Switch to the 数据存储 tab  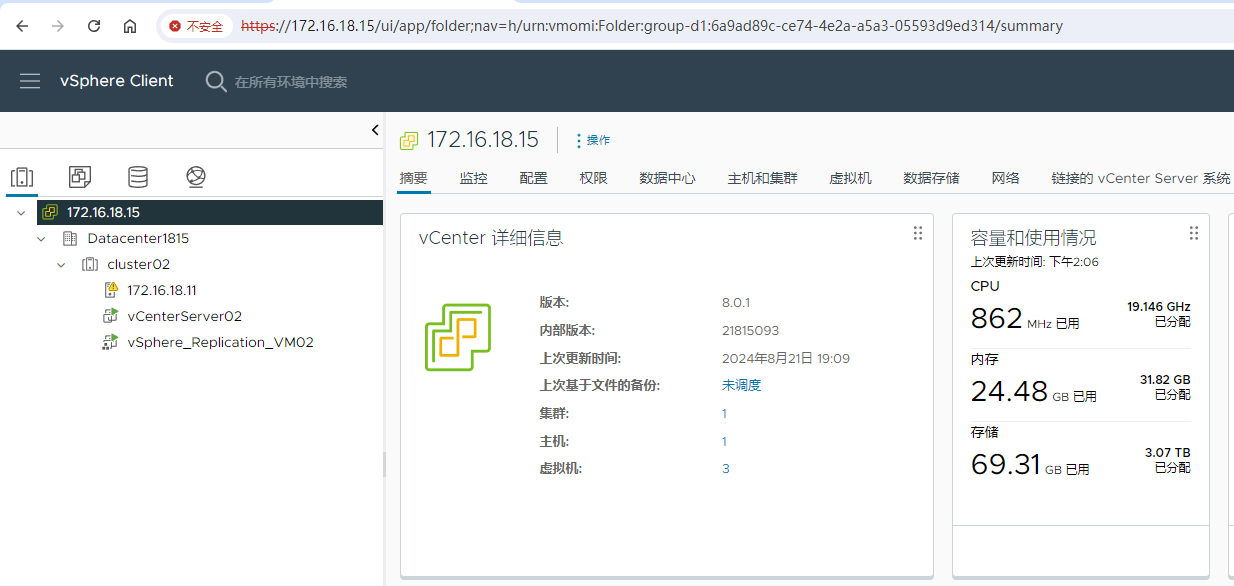931,178
